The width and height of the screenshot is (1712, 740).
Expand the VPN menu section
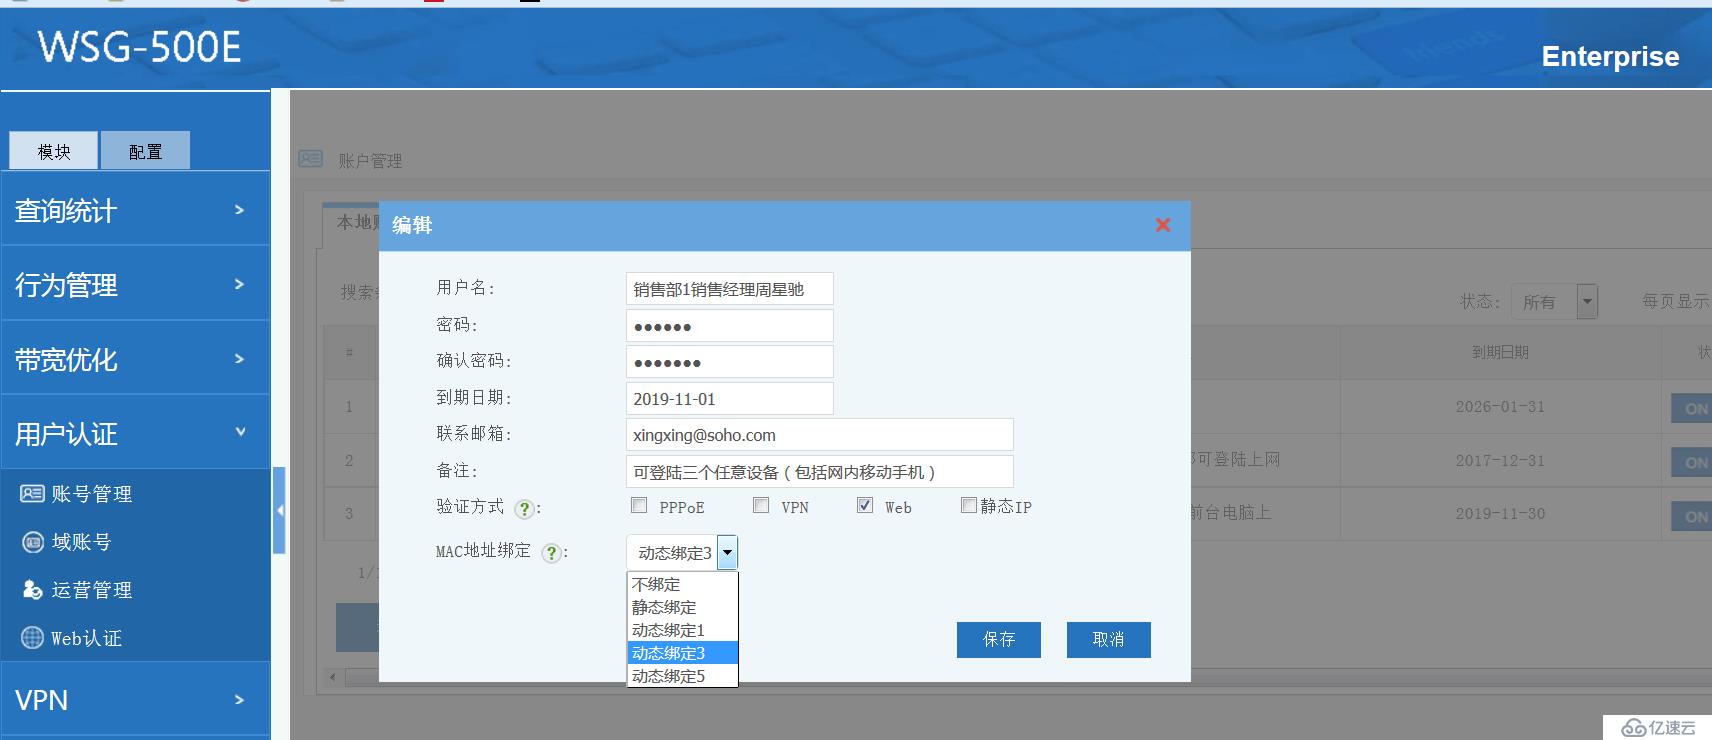coord(135,699)
